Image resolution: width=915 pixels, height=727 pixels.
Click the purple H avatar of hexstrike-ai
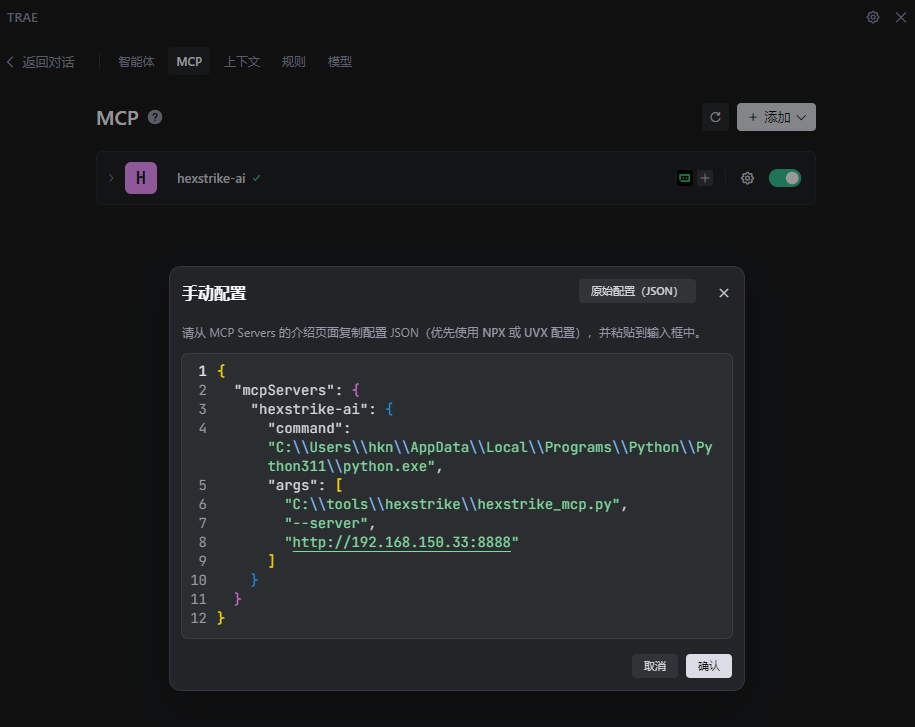tap(140, 178)
